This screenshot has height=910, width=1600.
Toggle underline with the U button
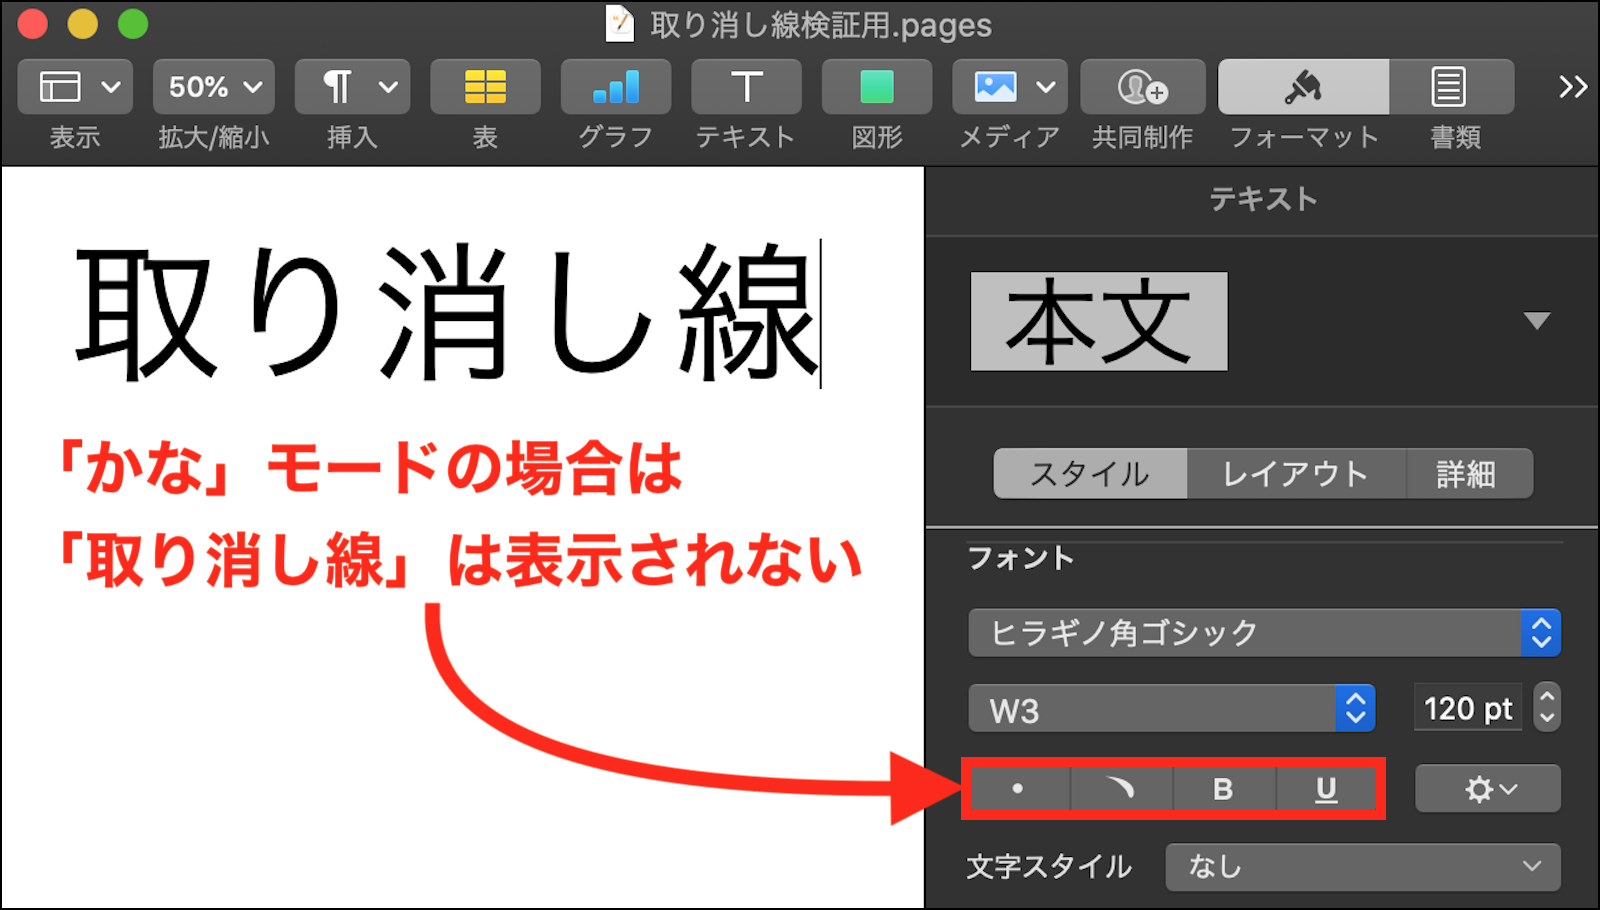click(x=1326, y=789)
